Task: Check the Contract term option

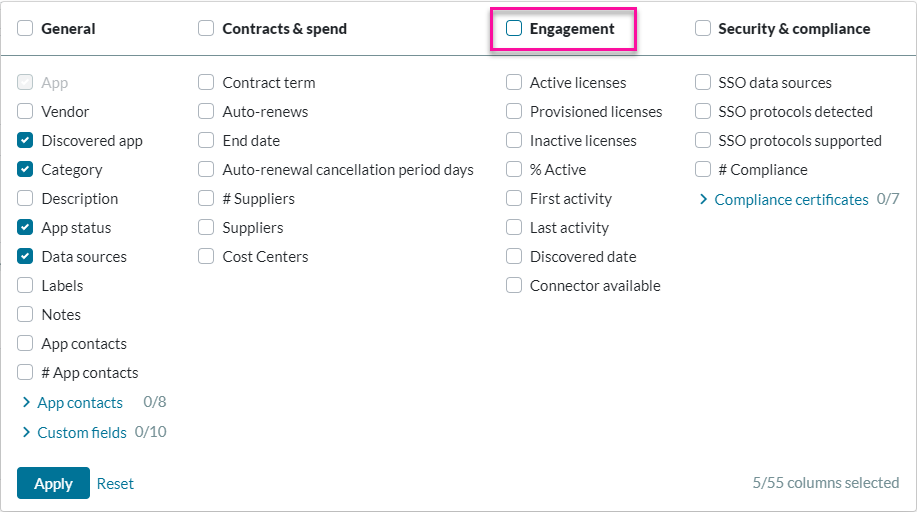Action: point(206,83)
